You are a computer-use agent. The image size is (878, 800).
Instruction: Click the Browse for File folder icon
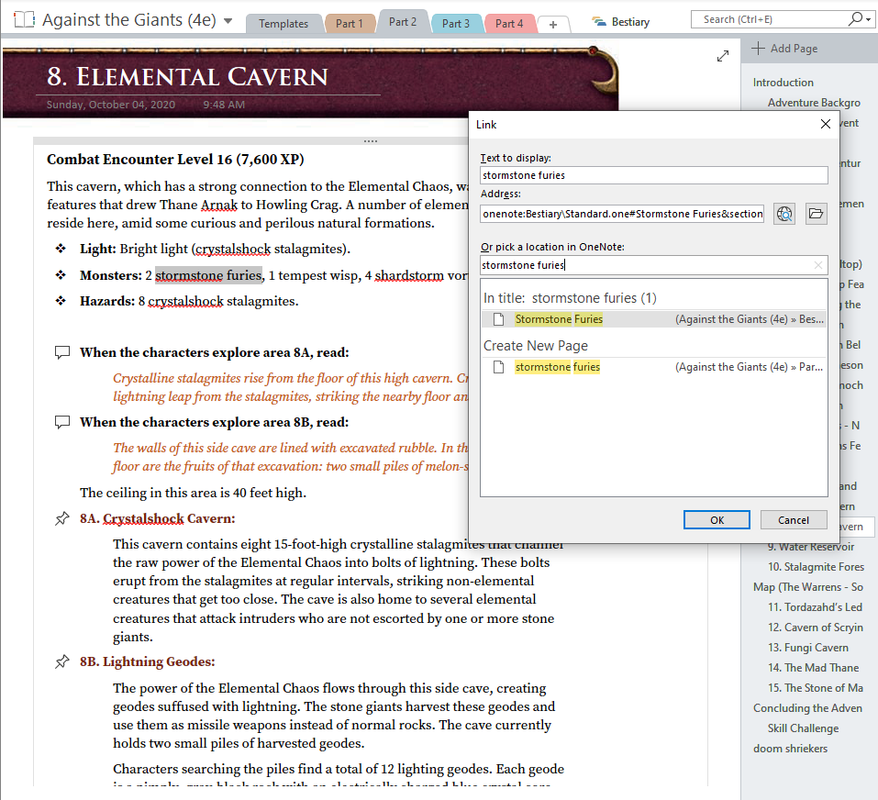[816, 214]
